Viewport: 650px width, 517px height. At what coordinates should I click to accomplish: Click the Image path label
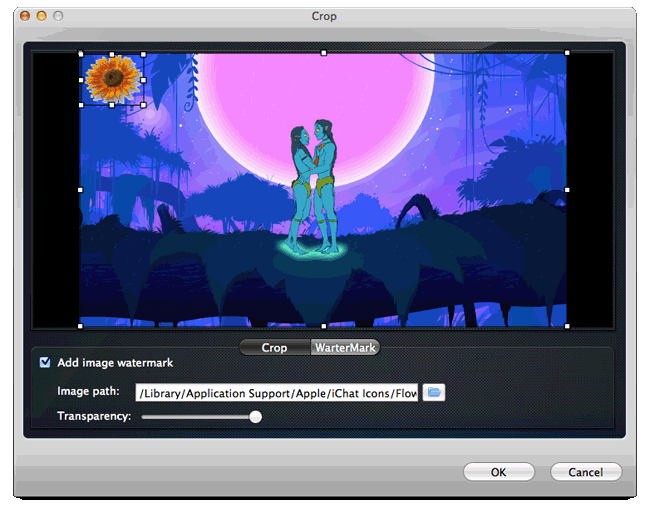pyautogui.click(x=88, y=391)
